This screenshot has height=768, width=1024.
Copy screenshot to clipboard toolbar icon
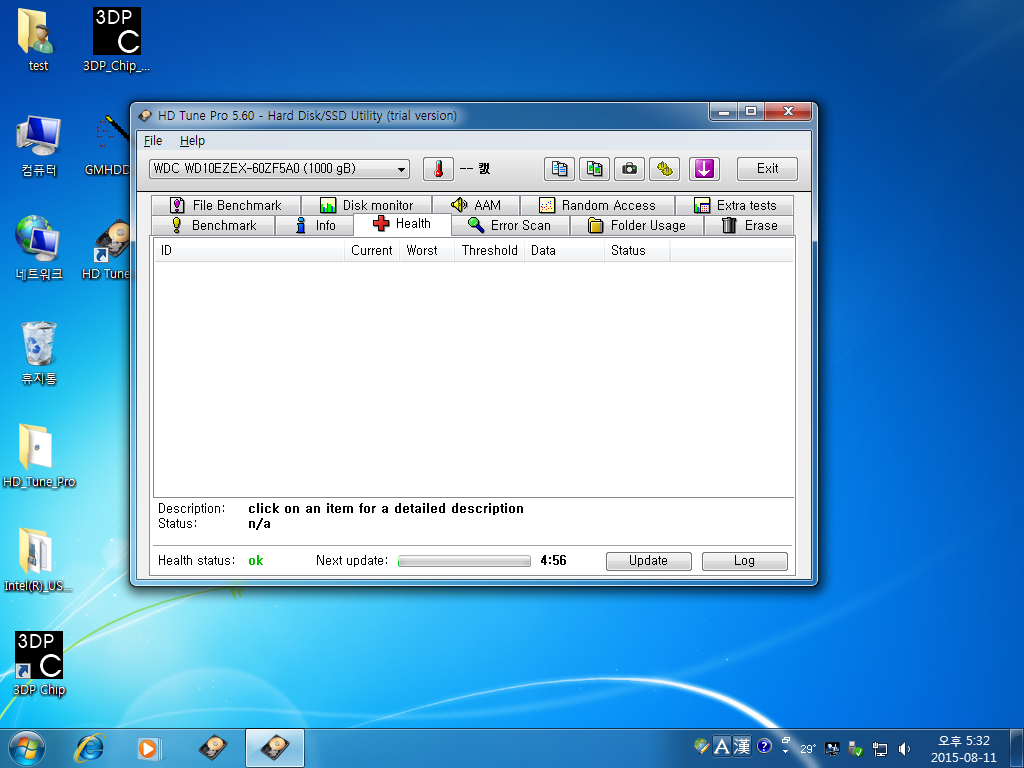[594, 169]
